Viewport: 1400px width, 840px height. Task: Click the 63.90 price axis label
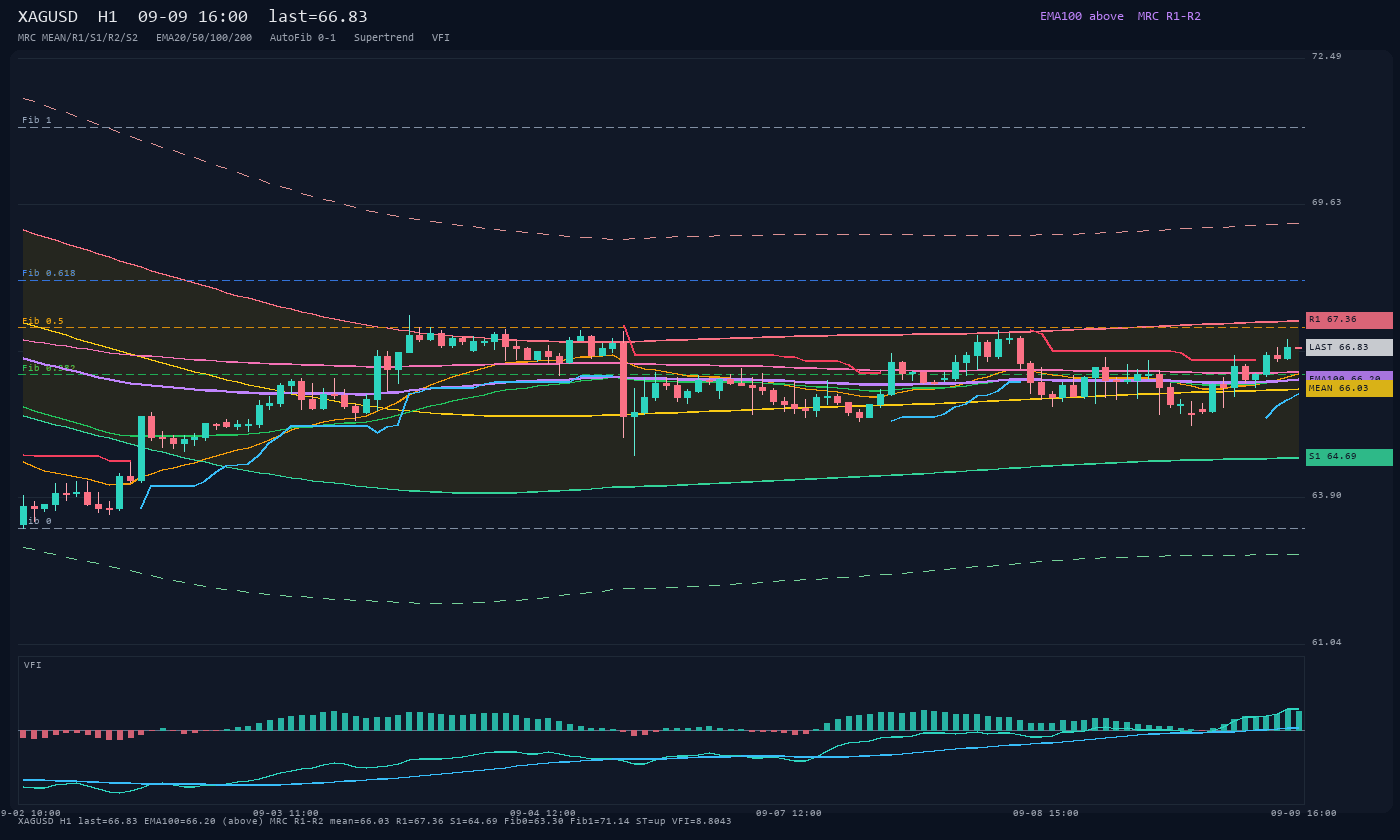[x=1327, y=495]
